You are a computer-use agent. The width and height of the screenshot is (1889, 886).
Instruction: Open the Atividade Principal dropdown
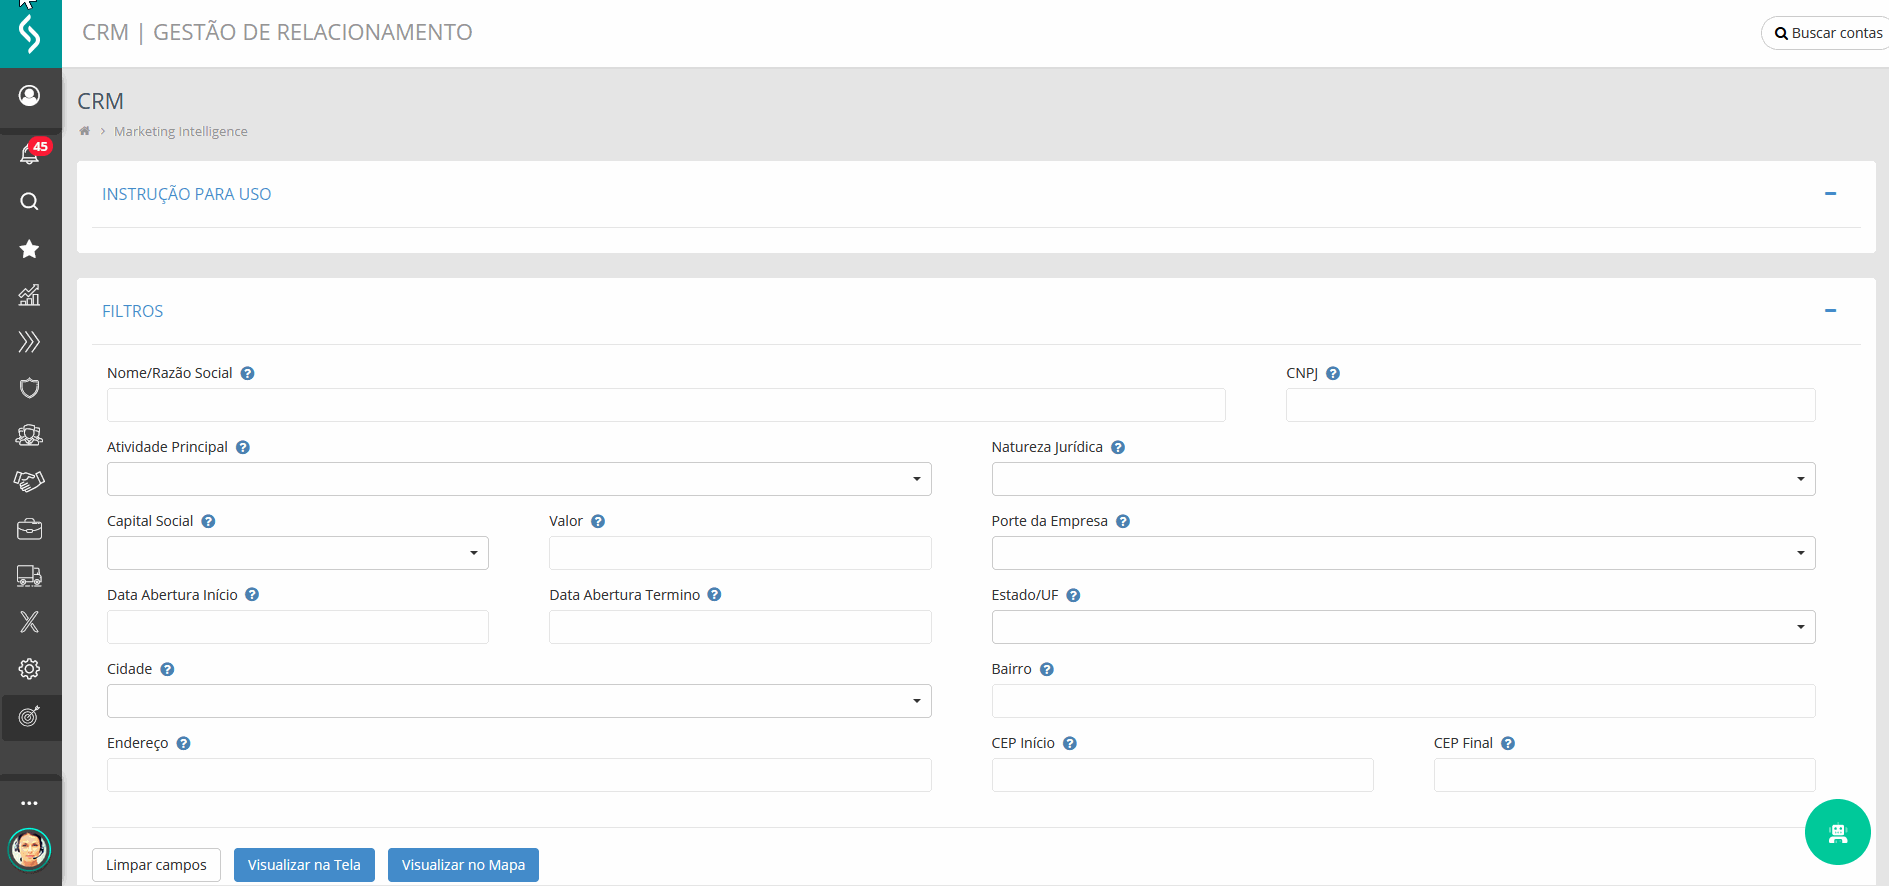coord(519,479)
